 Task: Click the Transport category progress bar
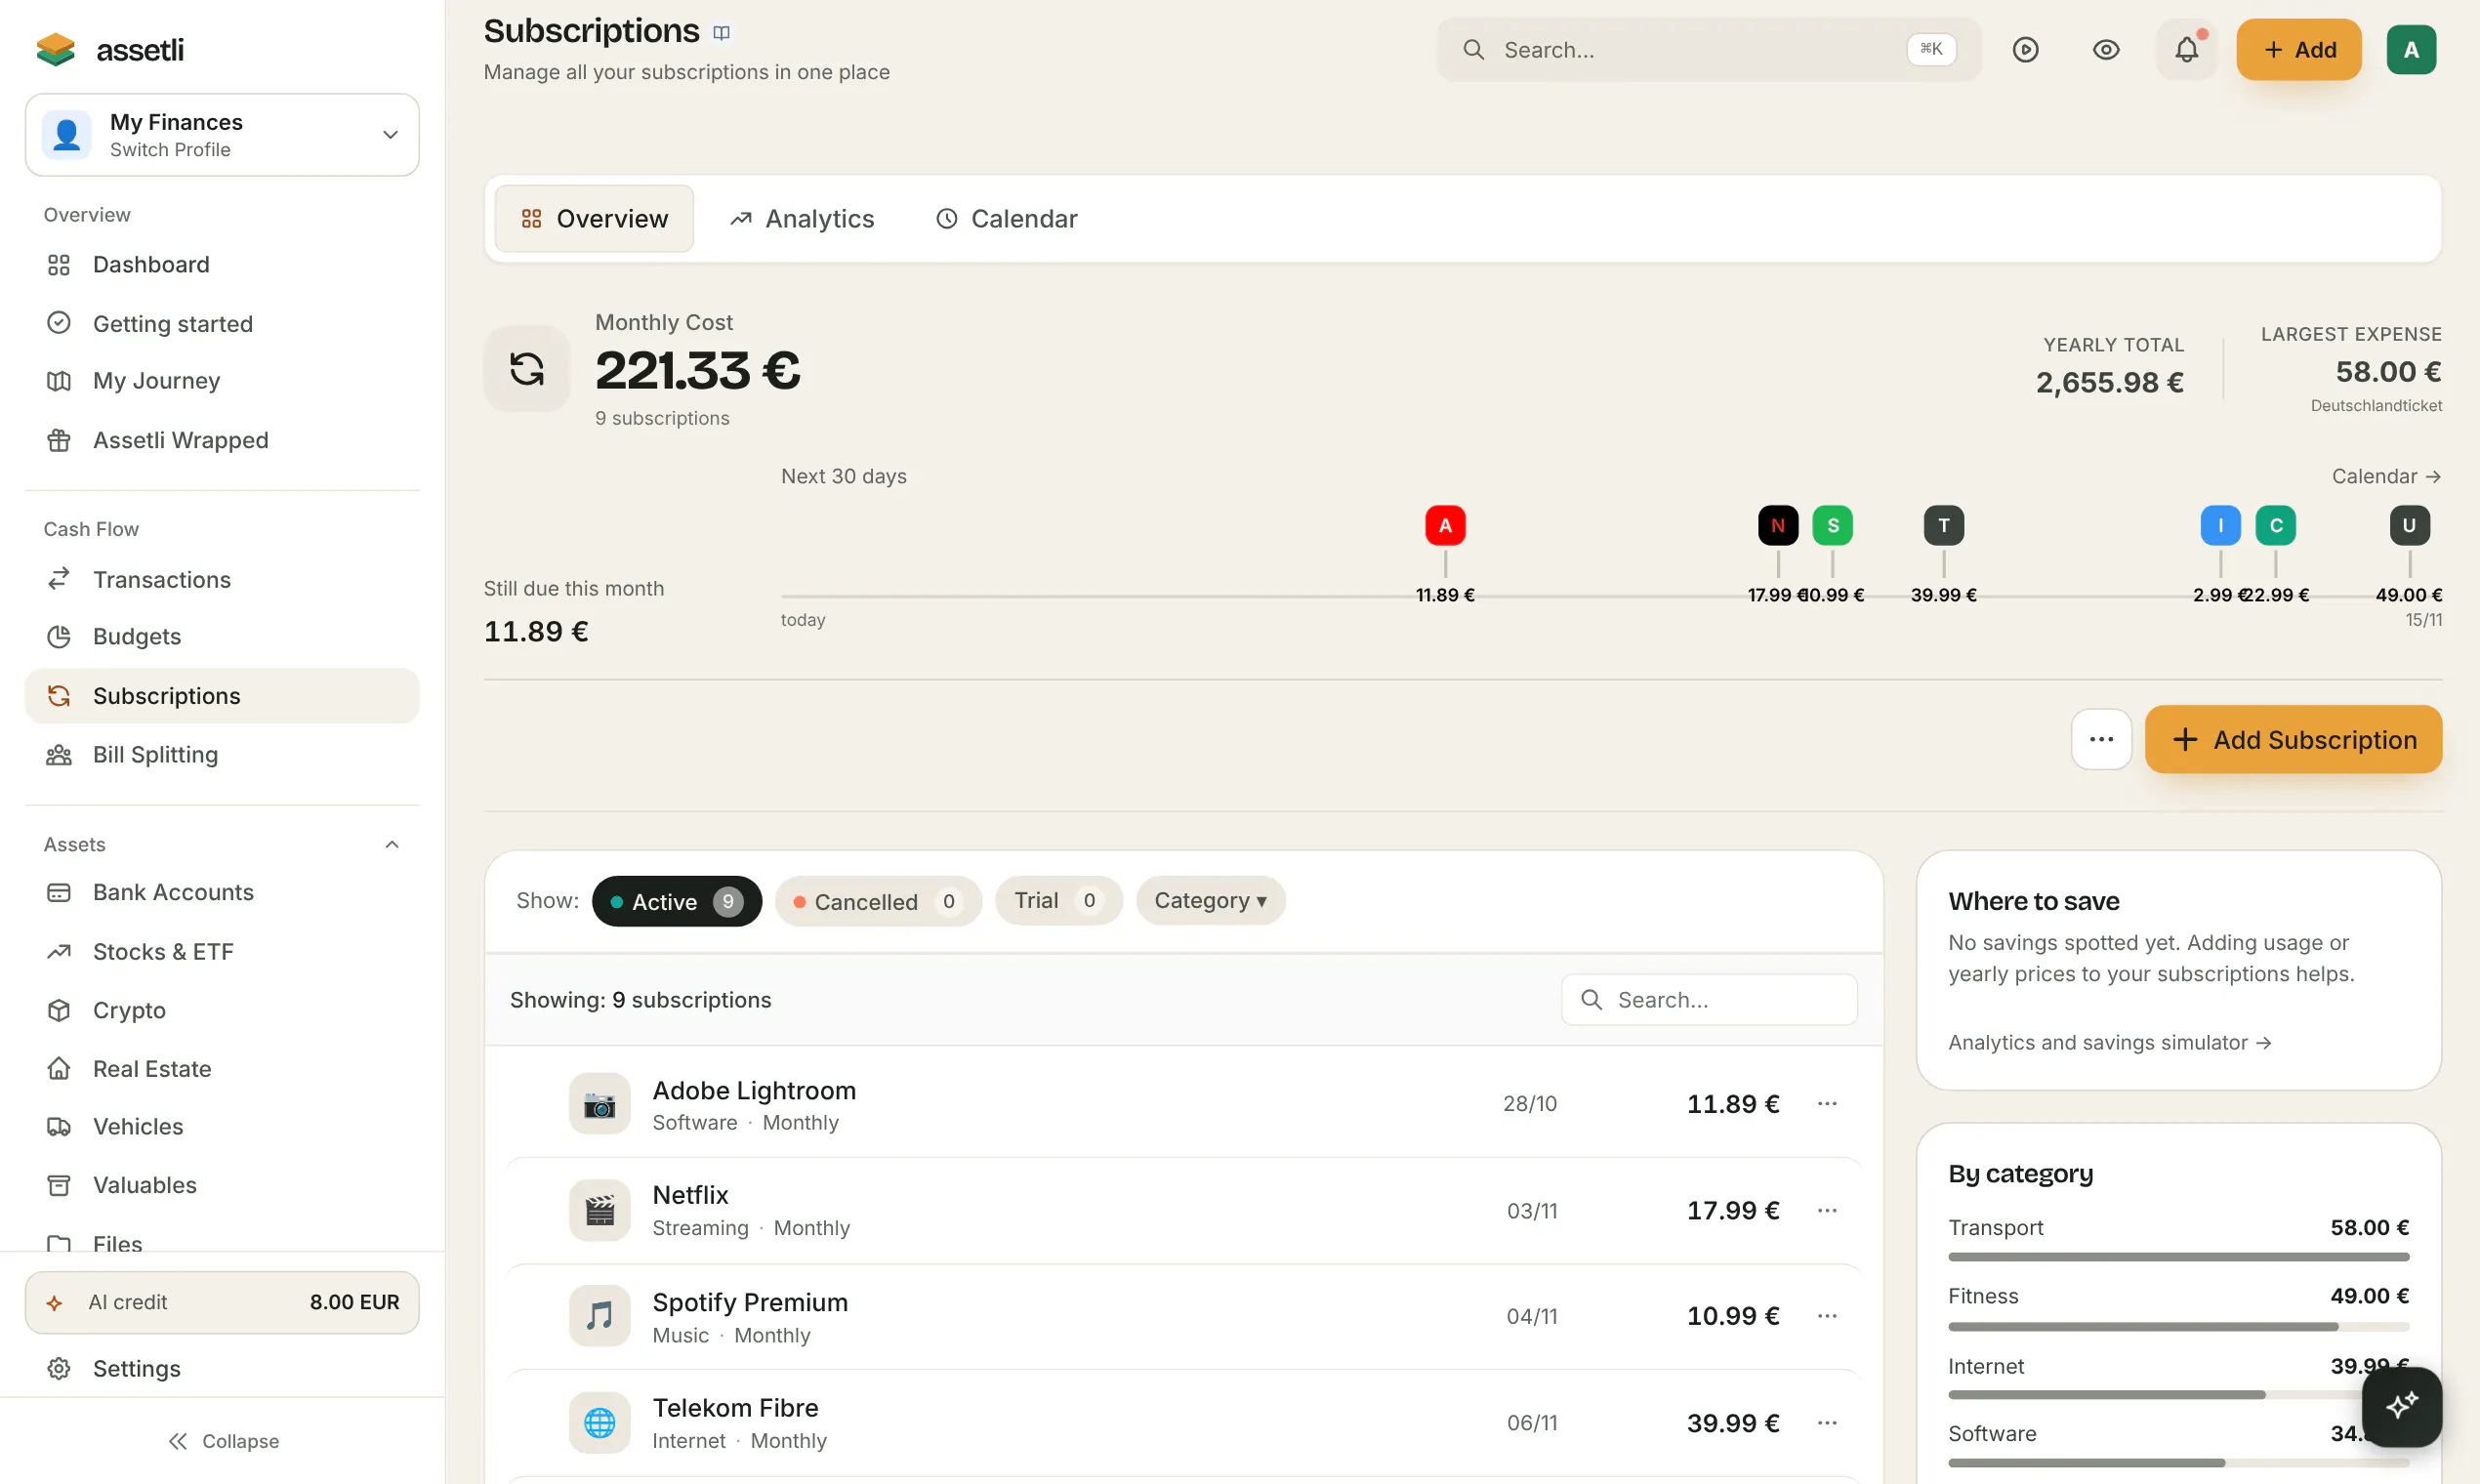(2178, 1257)
